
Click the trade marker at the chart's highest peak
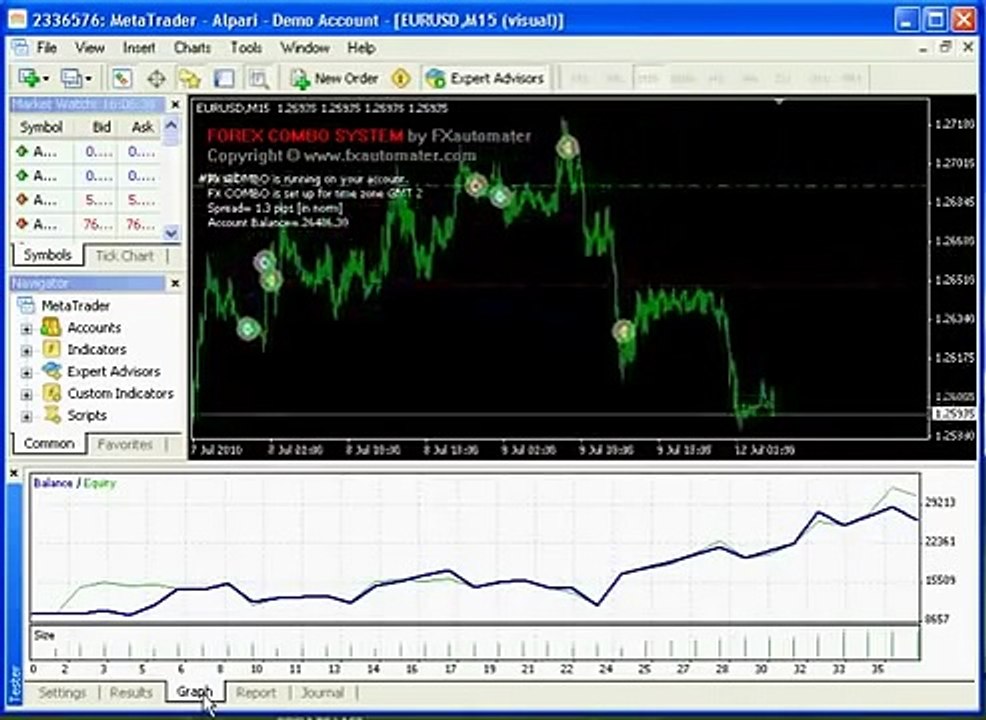tap(567, 148)
